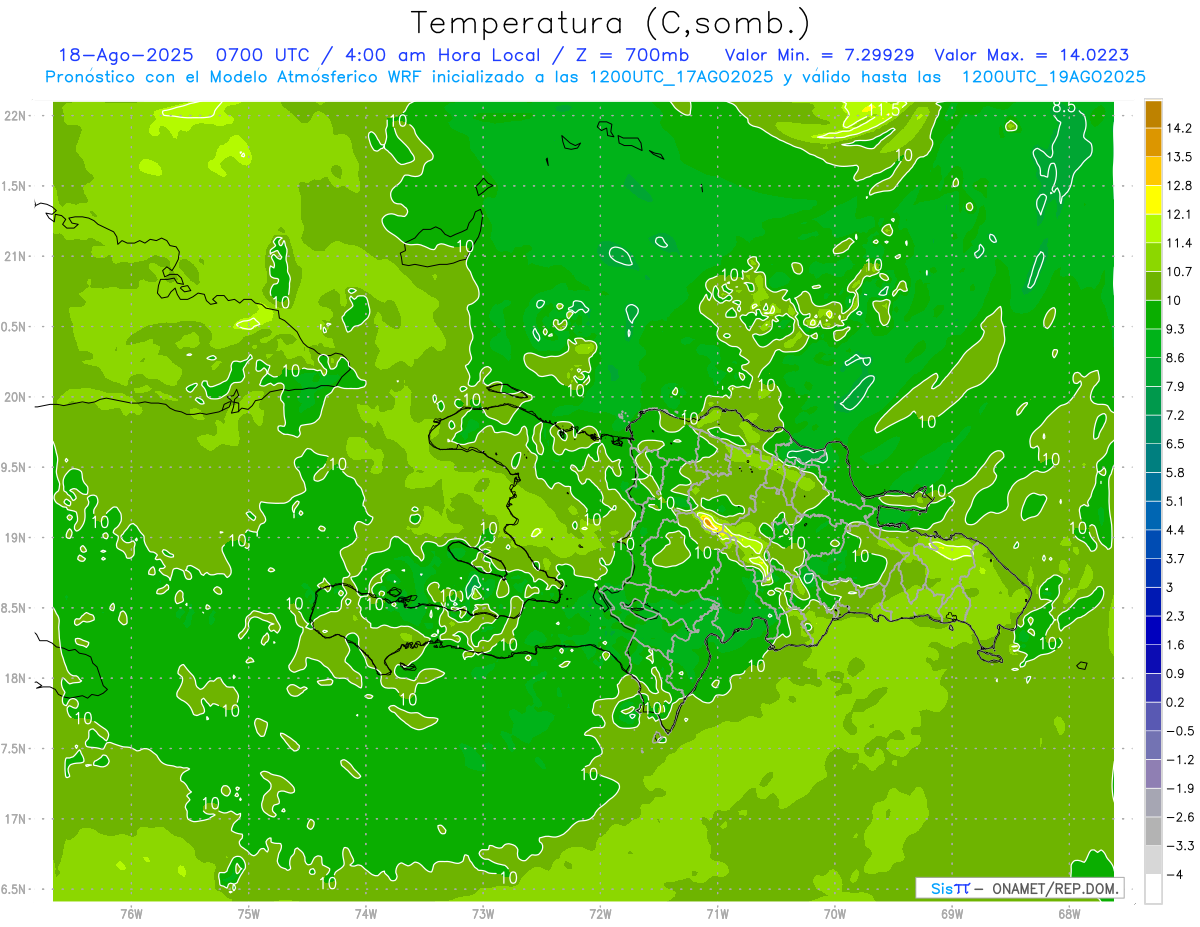Click the '-1.2' color scale label
This screenshot has height=927, width=1200.
pyautogui.click(x=1178, y=760)
